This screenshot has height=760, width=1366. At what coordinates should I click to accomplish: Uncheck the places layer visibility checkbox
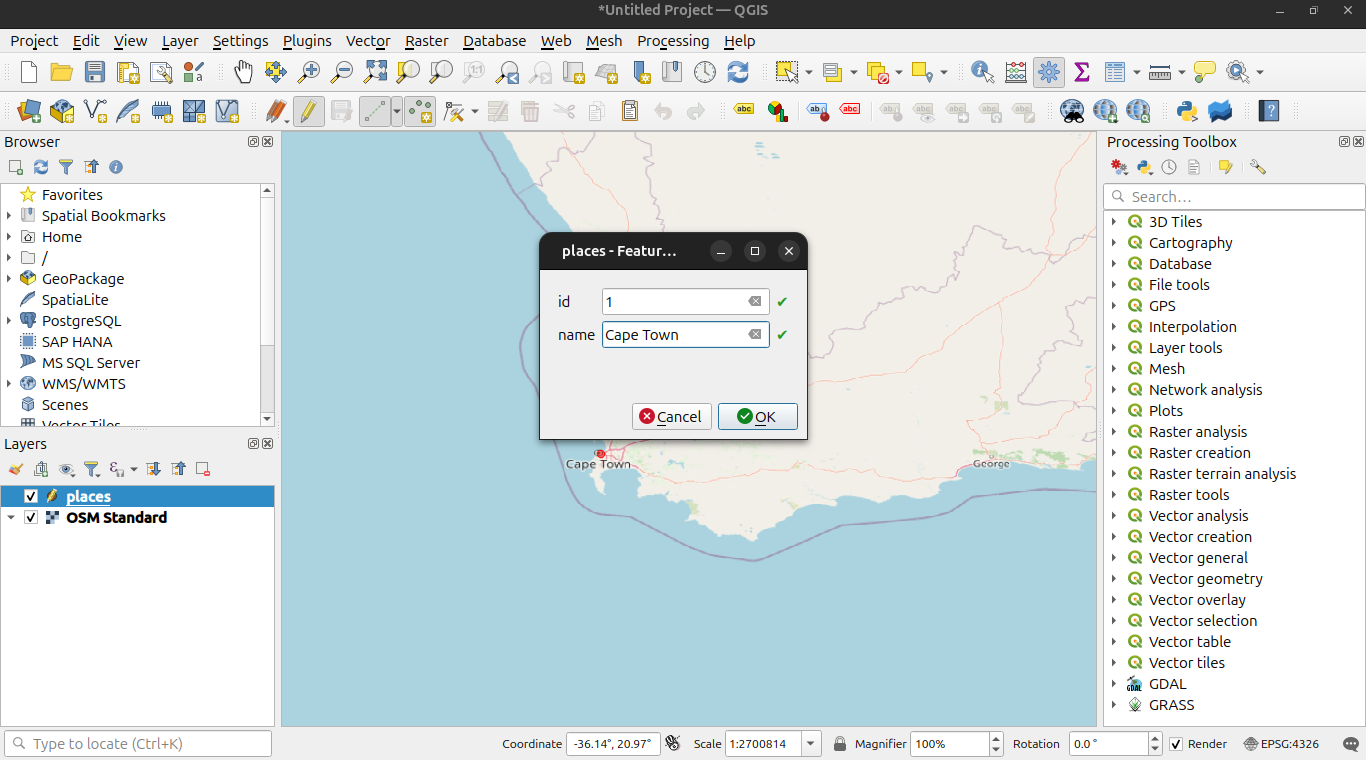(31, 497)
